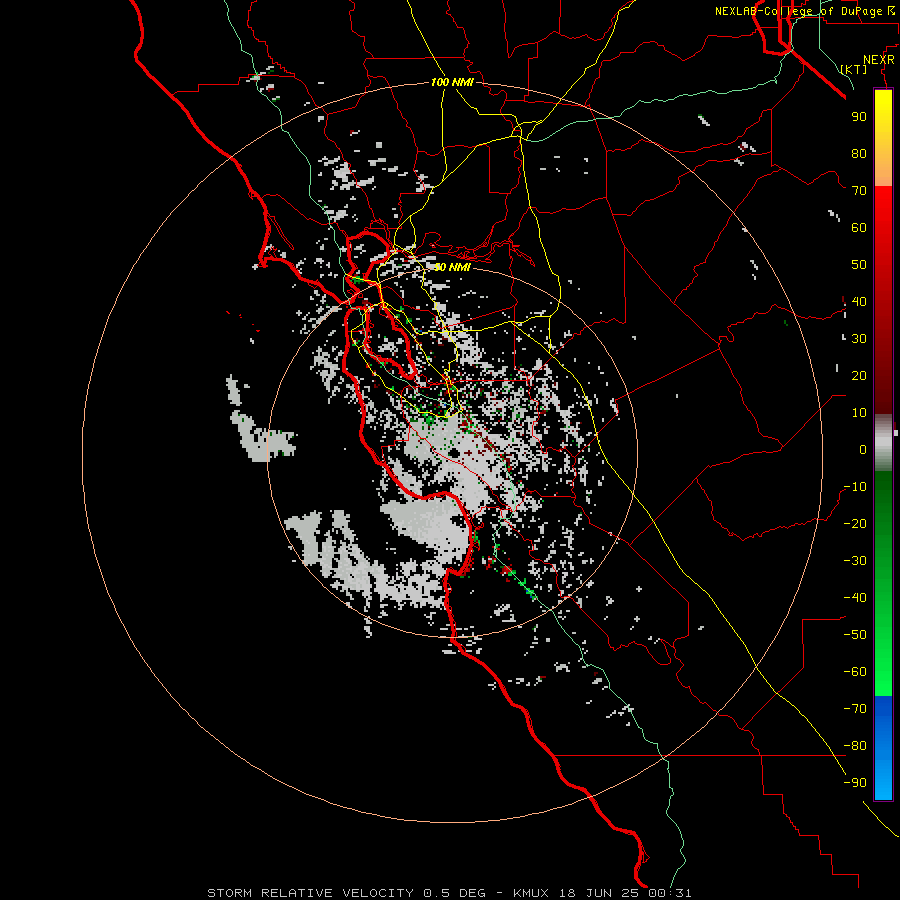
Task: Click the 50 value on velocity scale
Action: (859, 265)
